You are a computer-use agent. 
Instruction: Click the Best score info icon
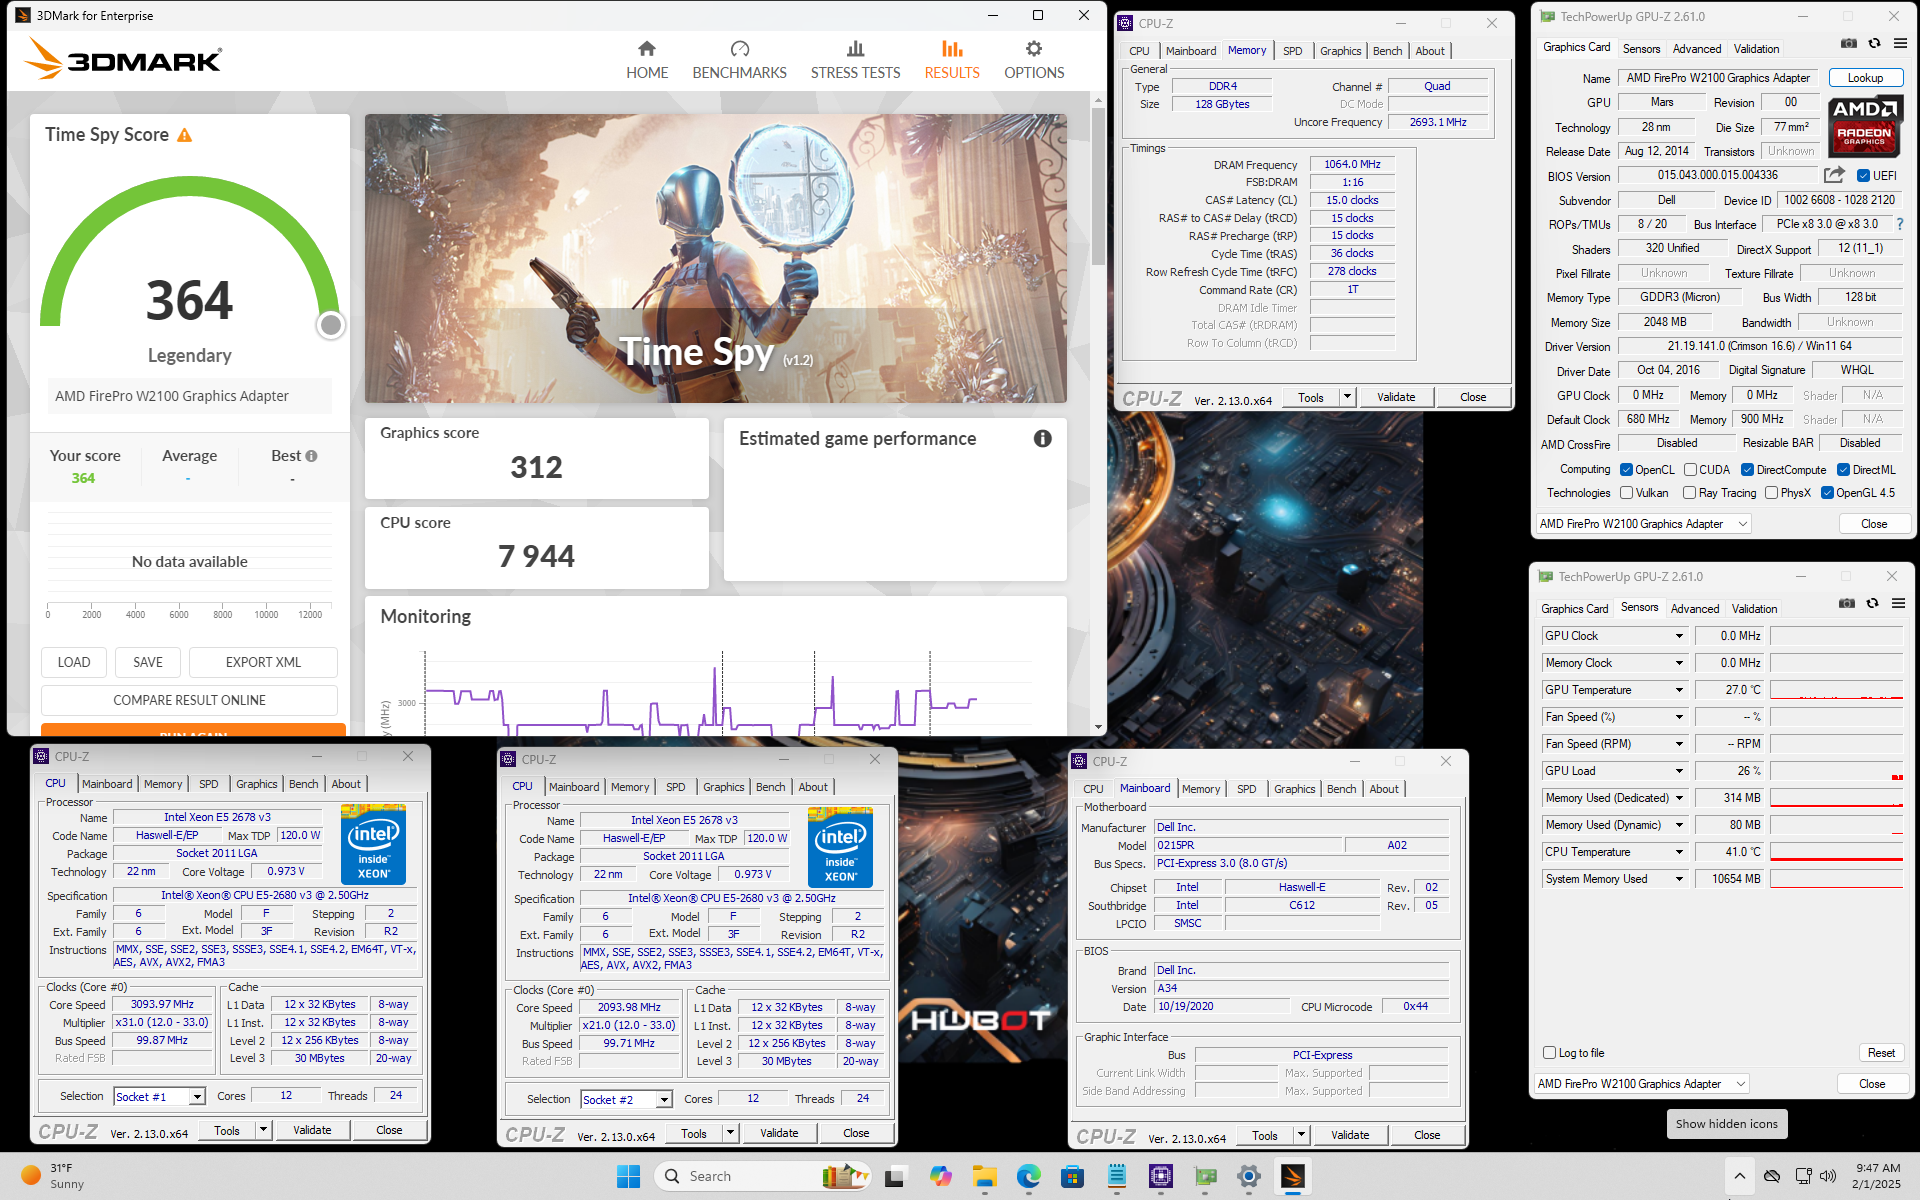point(312,456)
